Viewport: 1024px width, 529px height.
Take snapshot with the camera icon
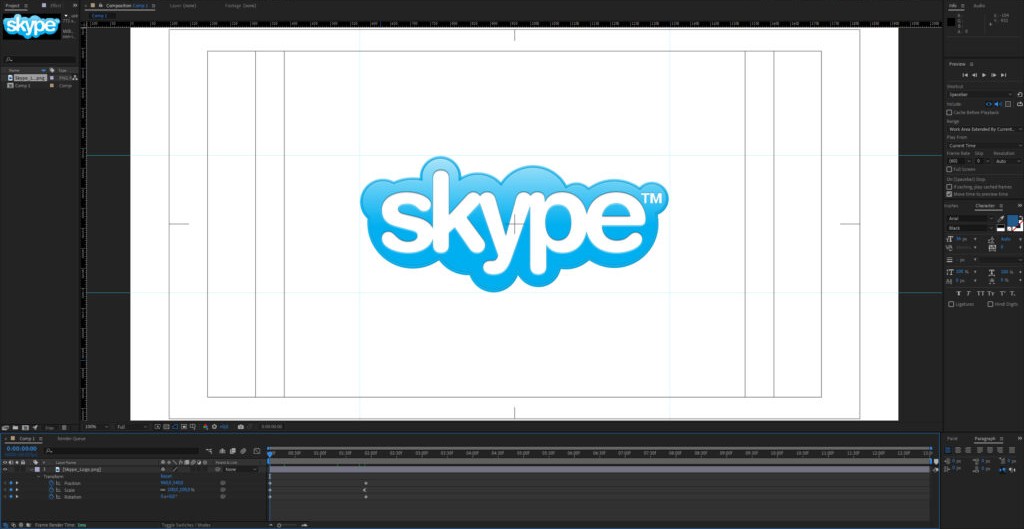(x=240, y=426)
